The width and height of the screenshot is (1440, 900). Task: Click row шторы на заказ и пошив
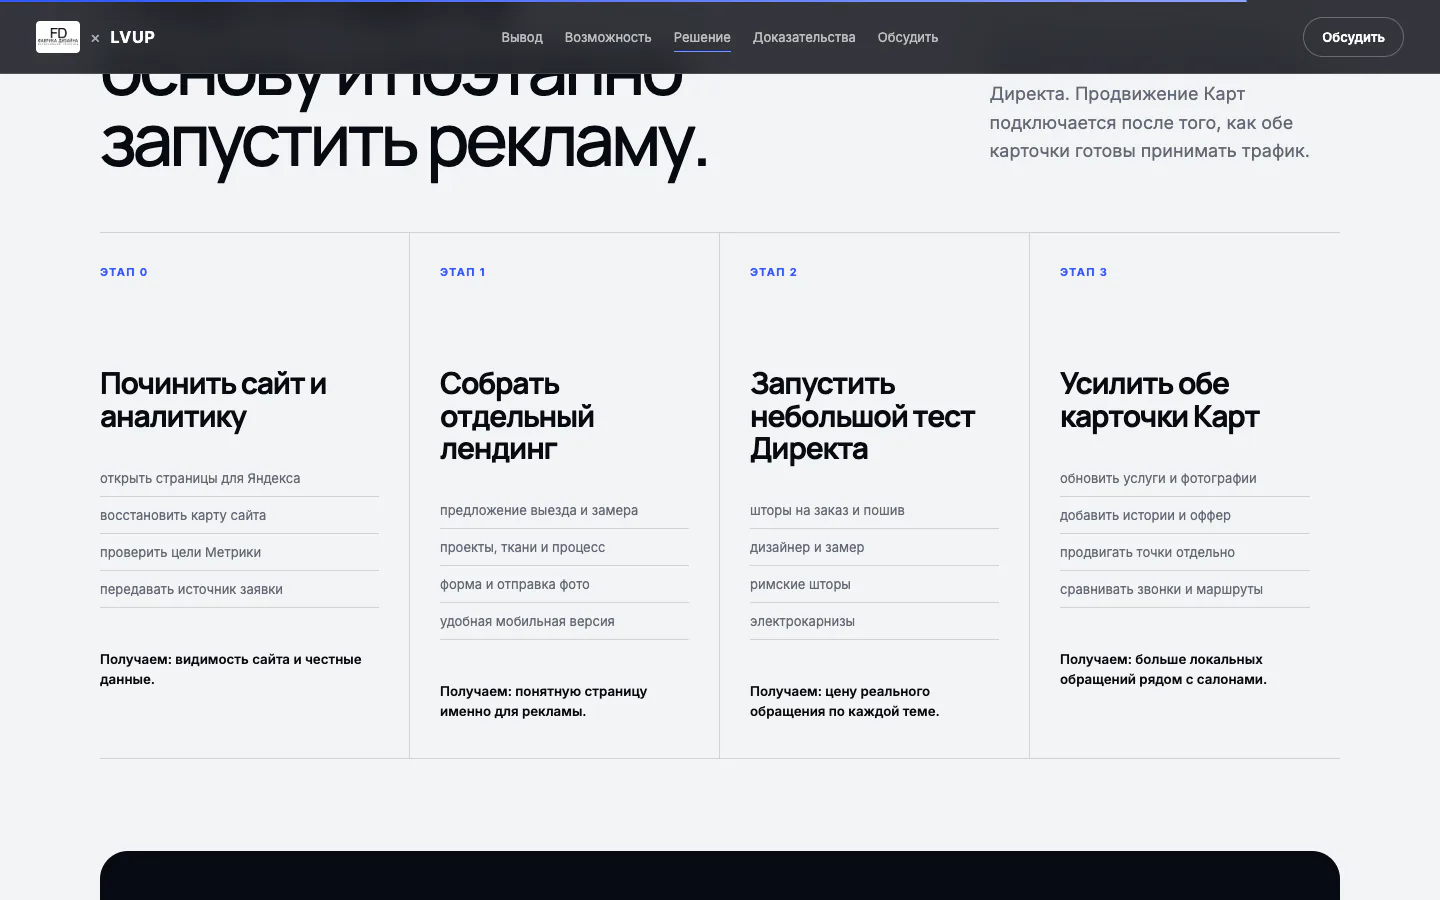click(874, 510)
